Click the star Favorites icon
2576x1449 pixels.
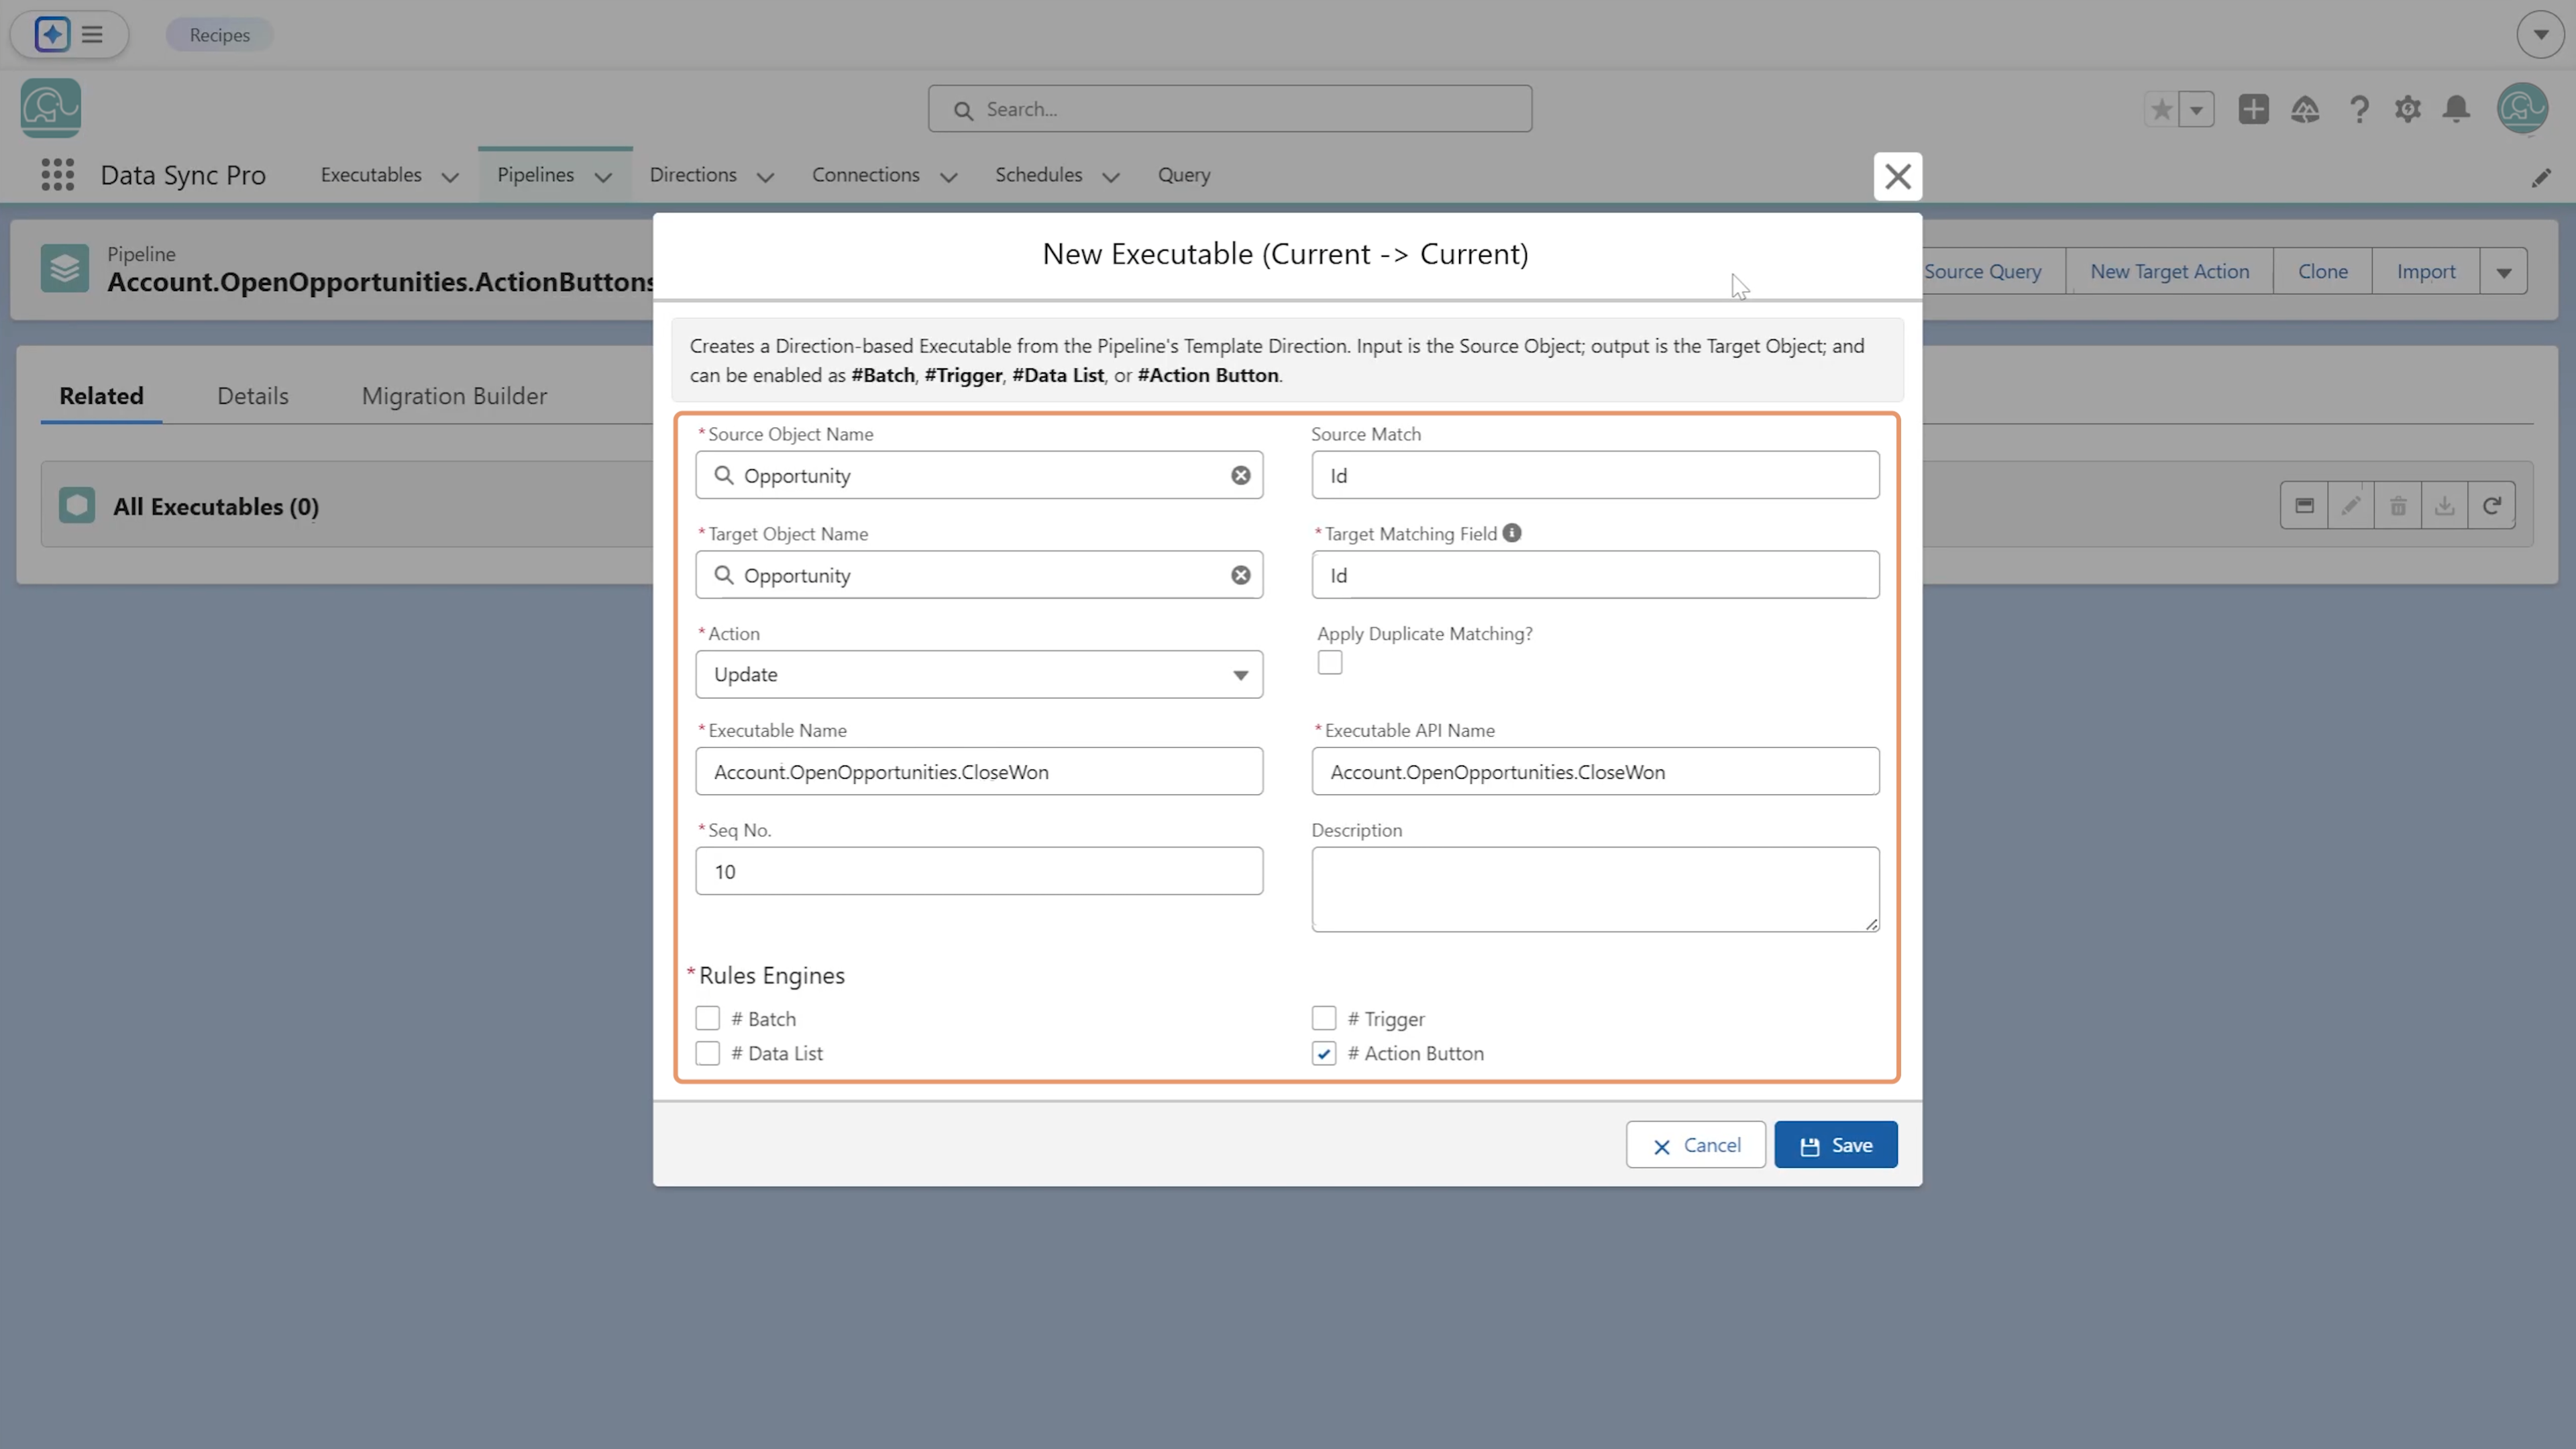2161,109
